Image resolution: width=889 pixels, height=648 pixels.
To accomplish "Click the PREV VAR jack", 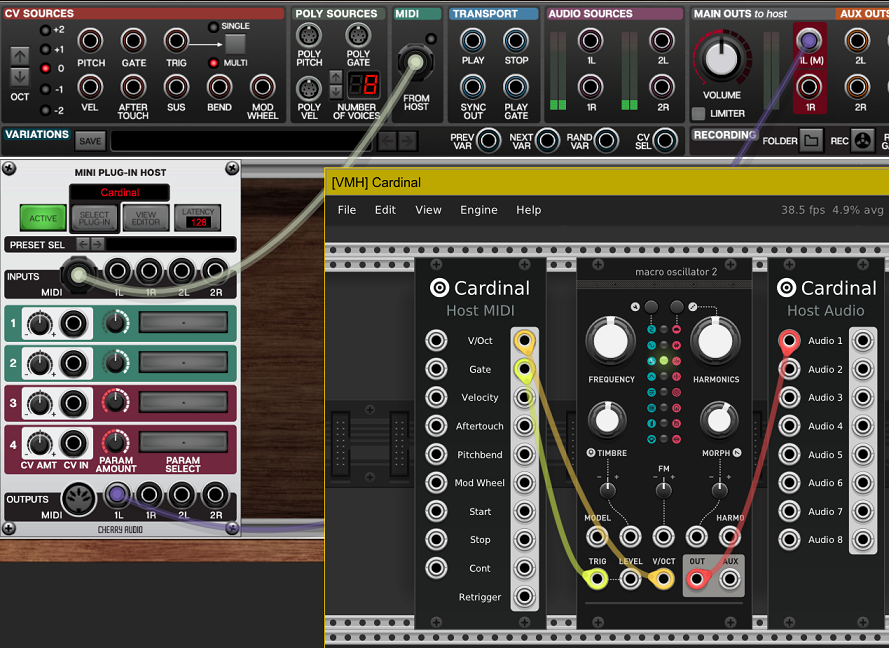I will [489, 141].
